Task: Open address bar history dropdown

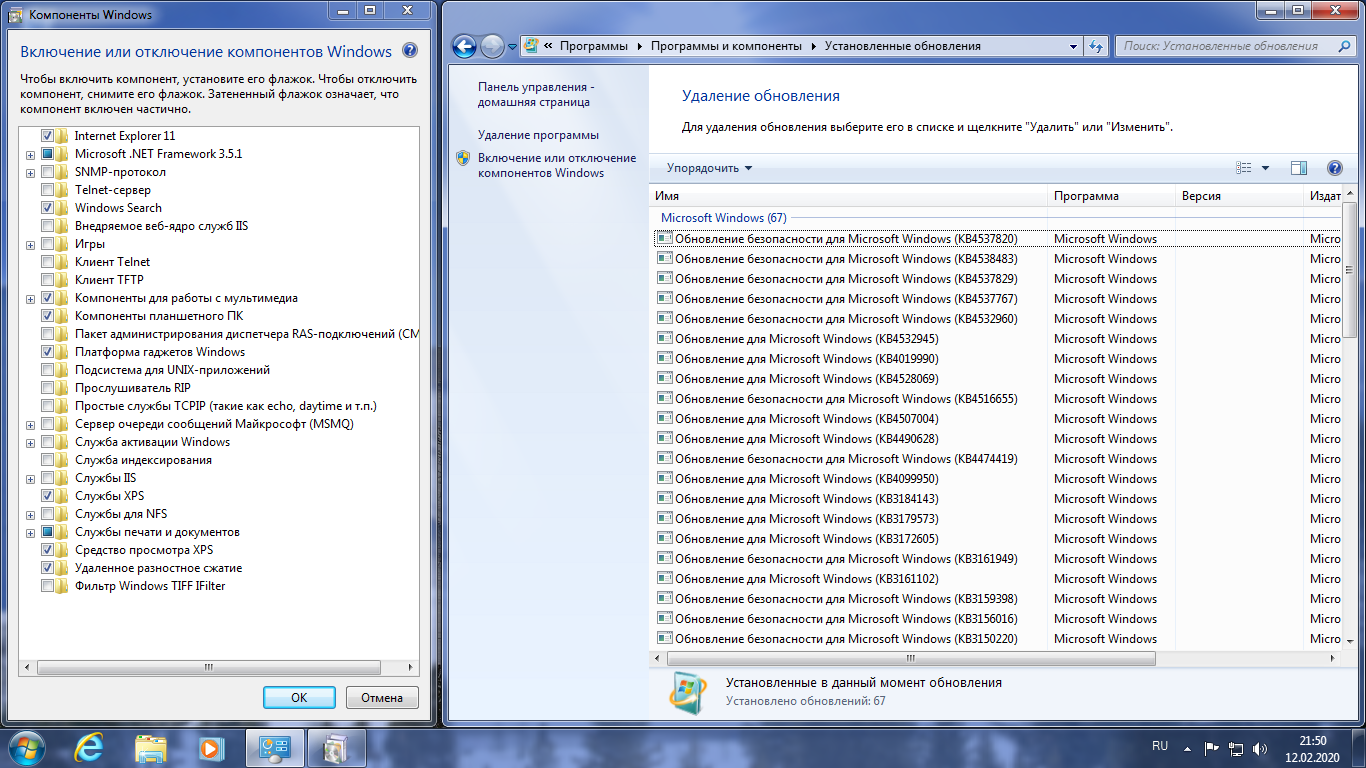Action: (1073, 46)
